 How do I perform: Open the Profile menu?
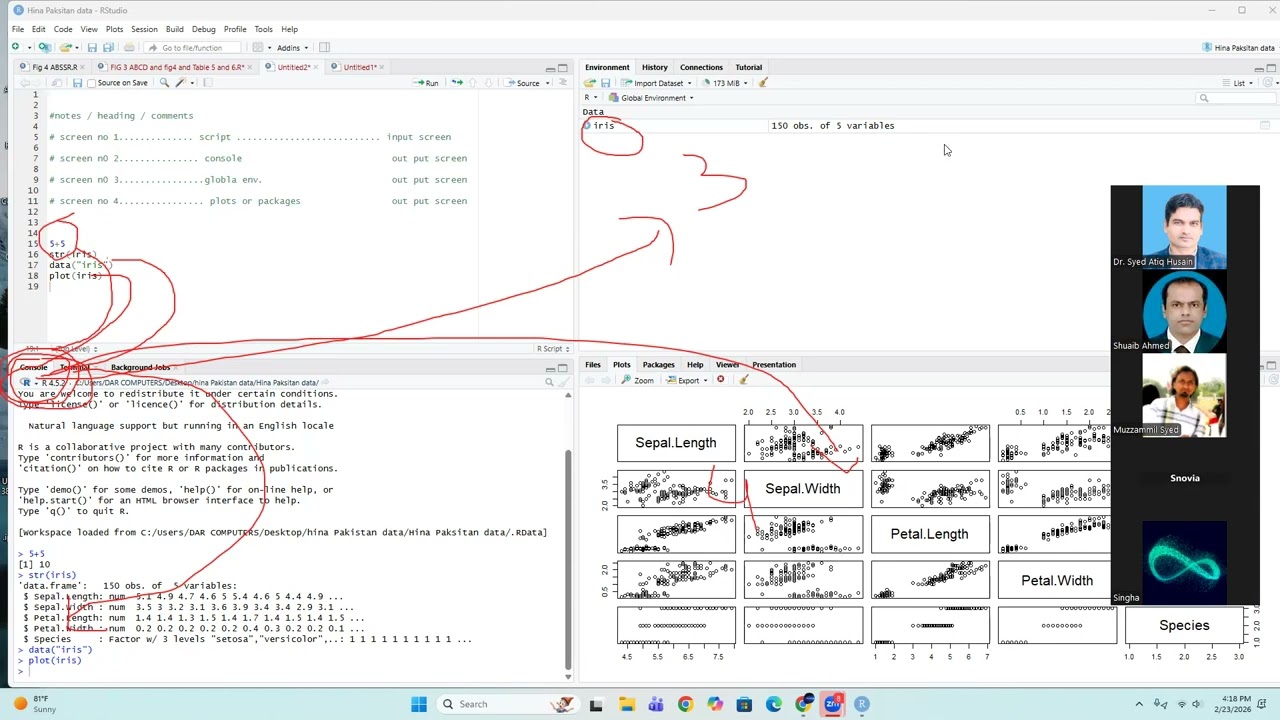coord(235,29)
